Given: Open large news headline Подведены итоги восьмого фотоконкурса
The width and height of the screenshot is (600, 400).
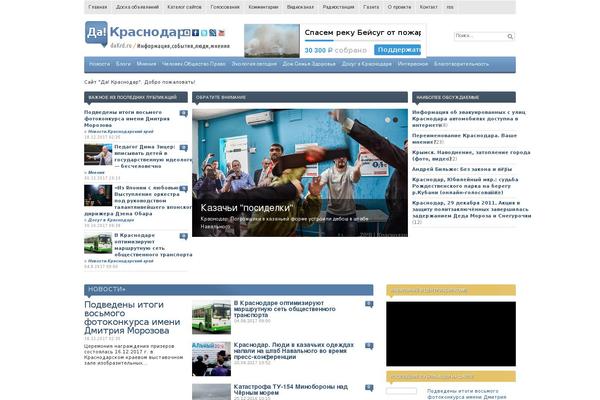Looking at the screenshot, I should (x=132, y=318).
